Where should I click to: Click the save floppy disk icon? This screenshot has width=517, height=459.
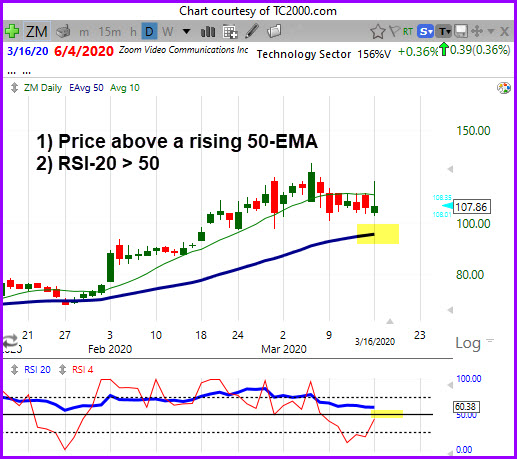(x=461, y=32)
